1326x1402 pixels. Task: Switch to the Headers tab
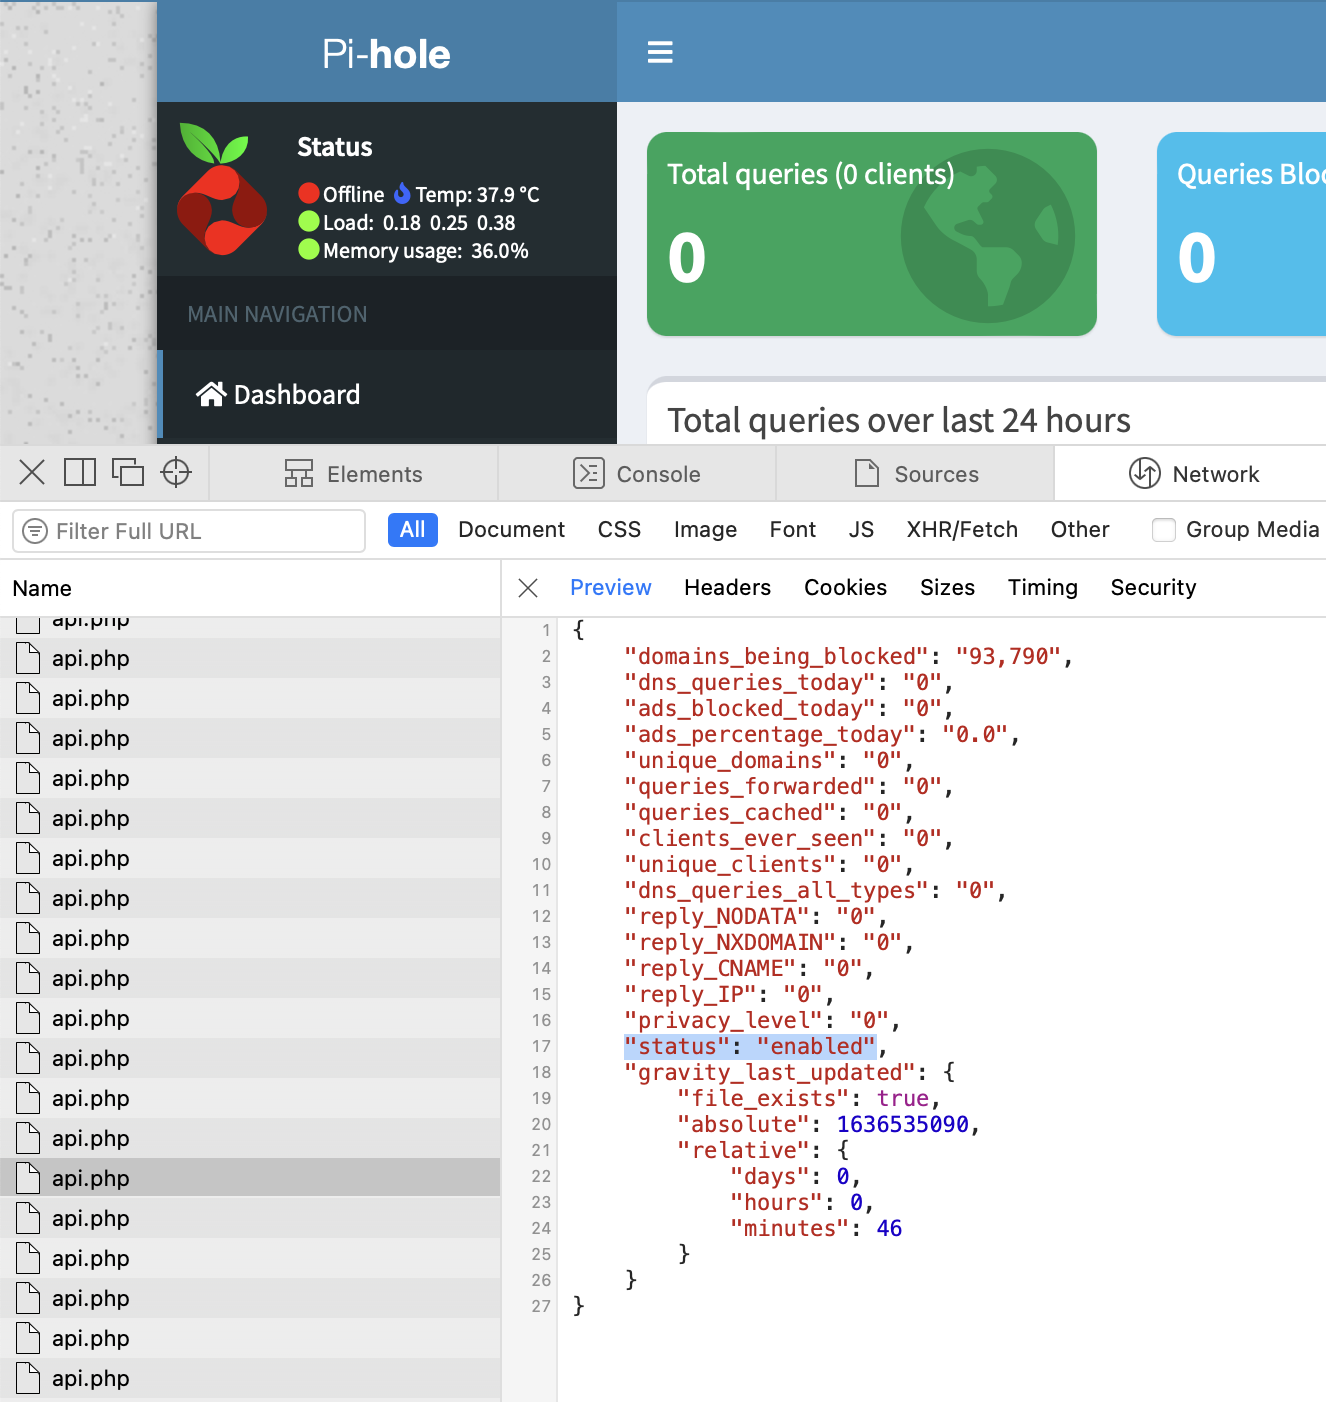tap(727, 587)
